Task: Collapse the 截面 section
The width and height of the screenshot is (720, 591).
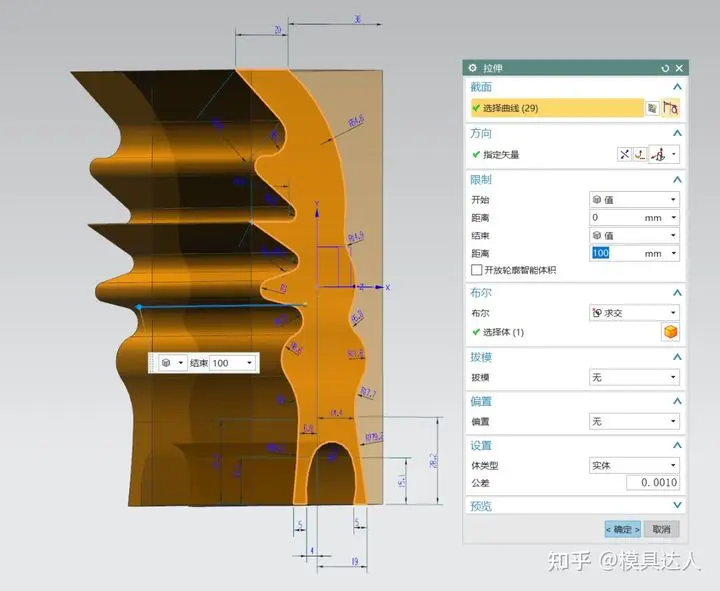Action: coord(677,87)
